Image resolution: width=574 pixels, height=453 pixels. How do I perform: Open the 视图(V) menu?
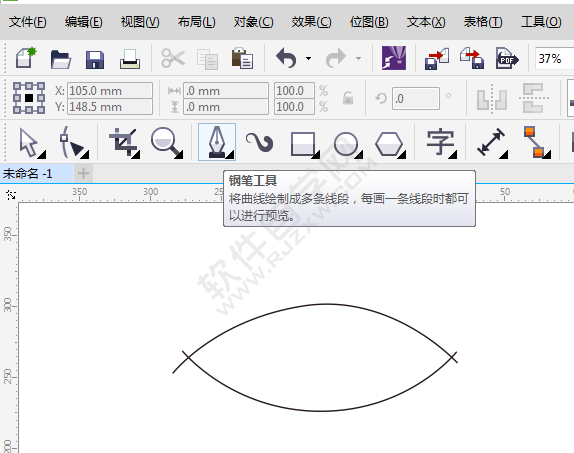click(140, 22)
